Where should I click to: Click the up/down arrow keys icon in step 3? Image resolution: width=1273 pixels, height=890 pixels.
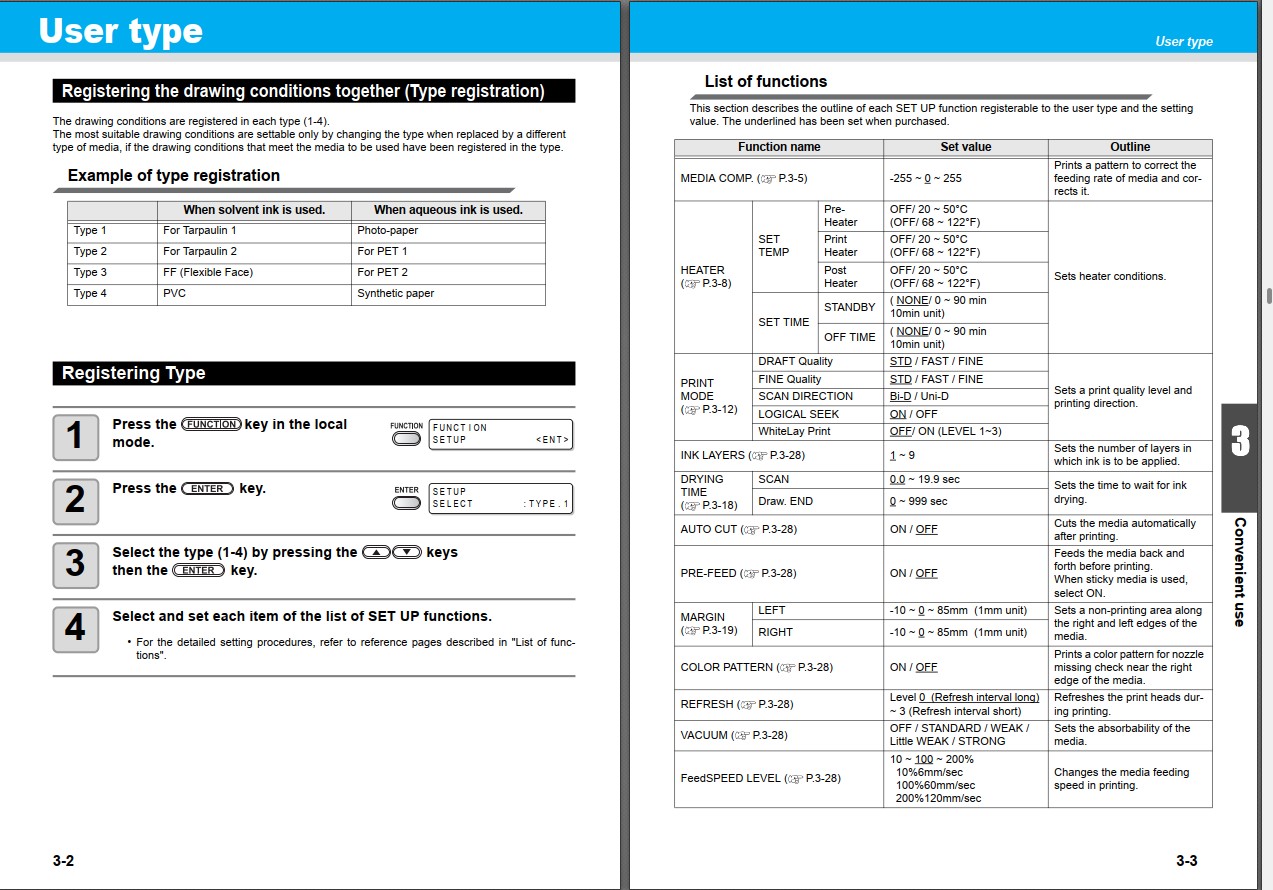coord(392,552)
